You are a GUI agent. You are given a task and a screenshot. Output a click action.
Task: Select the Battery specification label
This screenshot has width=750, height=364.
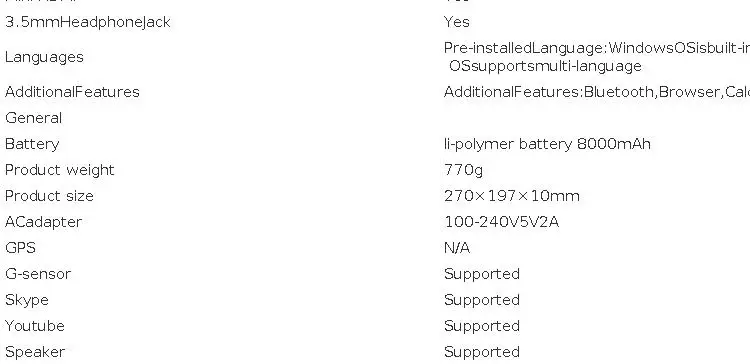click(x=32, y=144)
